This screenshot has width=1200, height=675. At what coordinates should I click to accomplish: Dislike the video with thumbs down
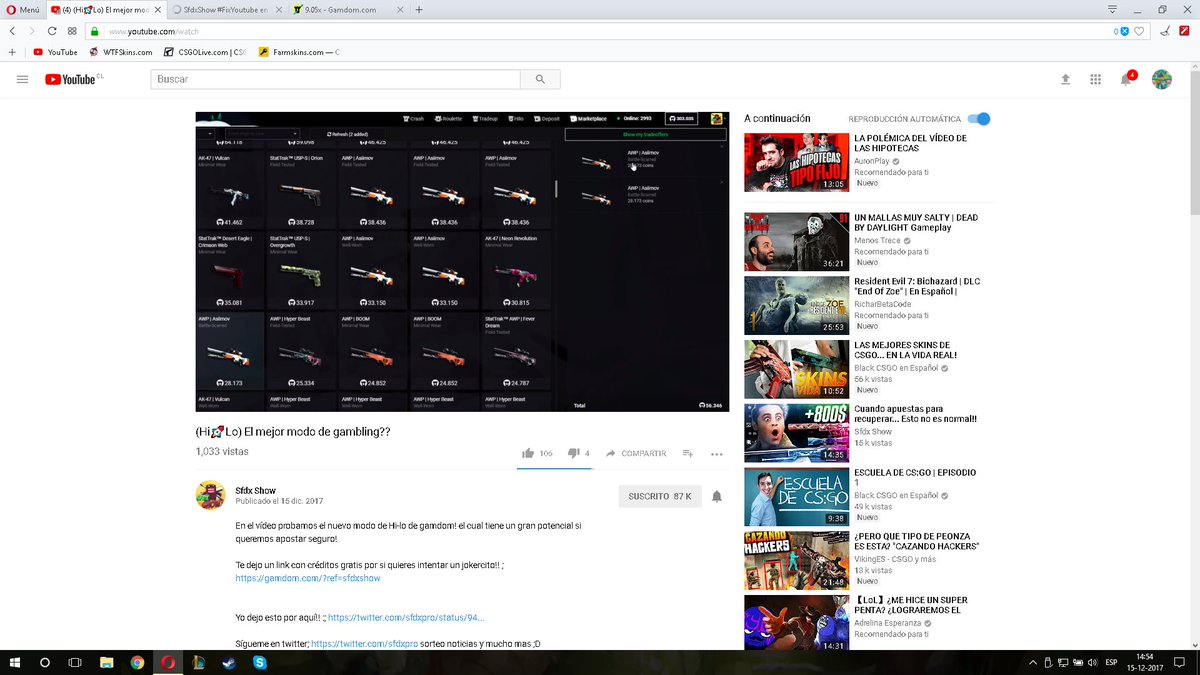[573, 453]
